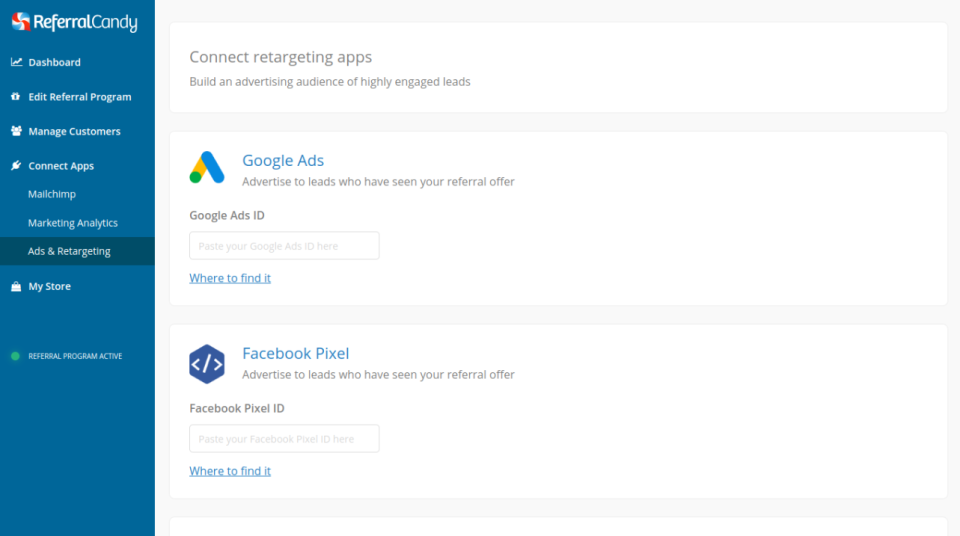
Task: Collapse the Connect Apps menu
Action: click(61, 166)
